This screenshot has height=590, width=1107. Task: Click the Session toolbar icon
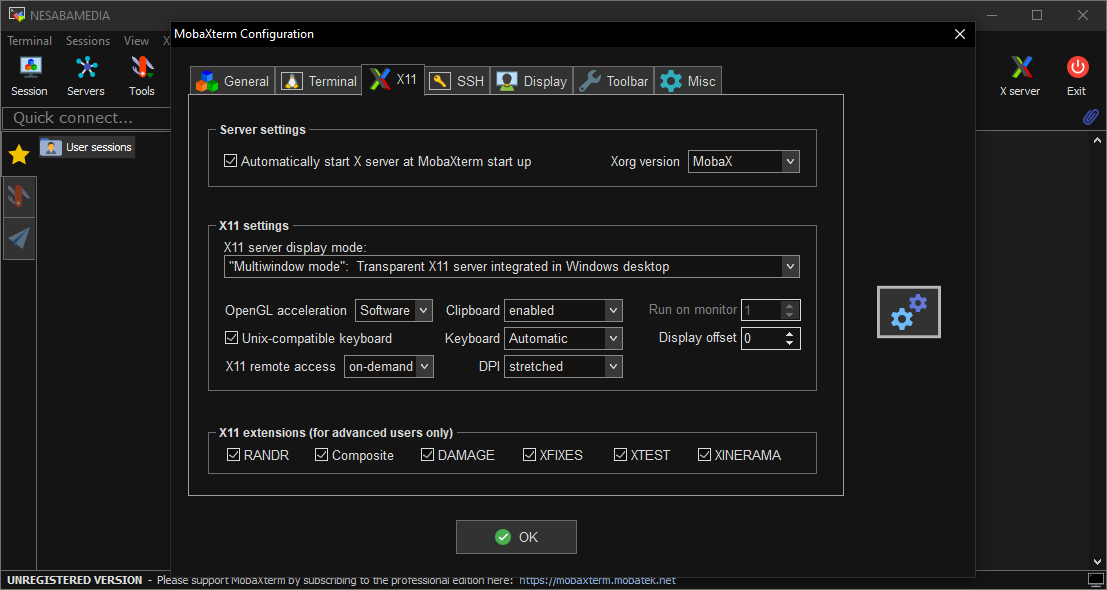pos(29,69)
